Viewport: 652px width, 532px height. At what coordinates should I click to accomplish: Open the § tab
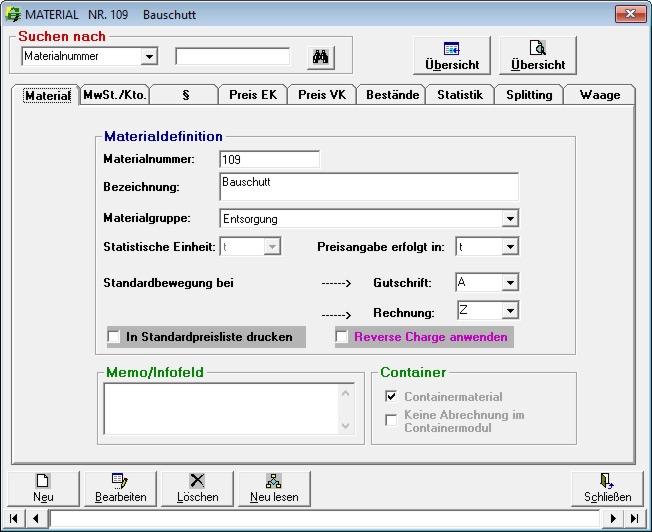coord(186,95)
